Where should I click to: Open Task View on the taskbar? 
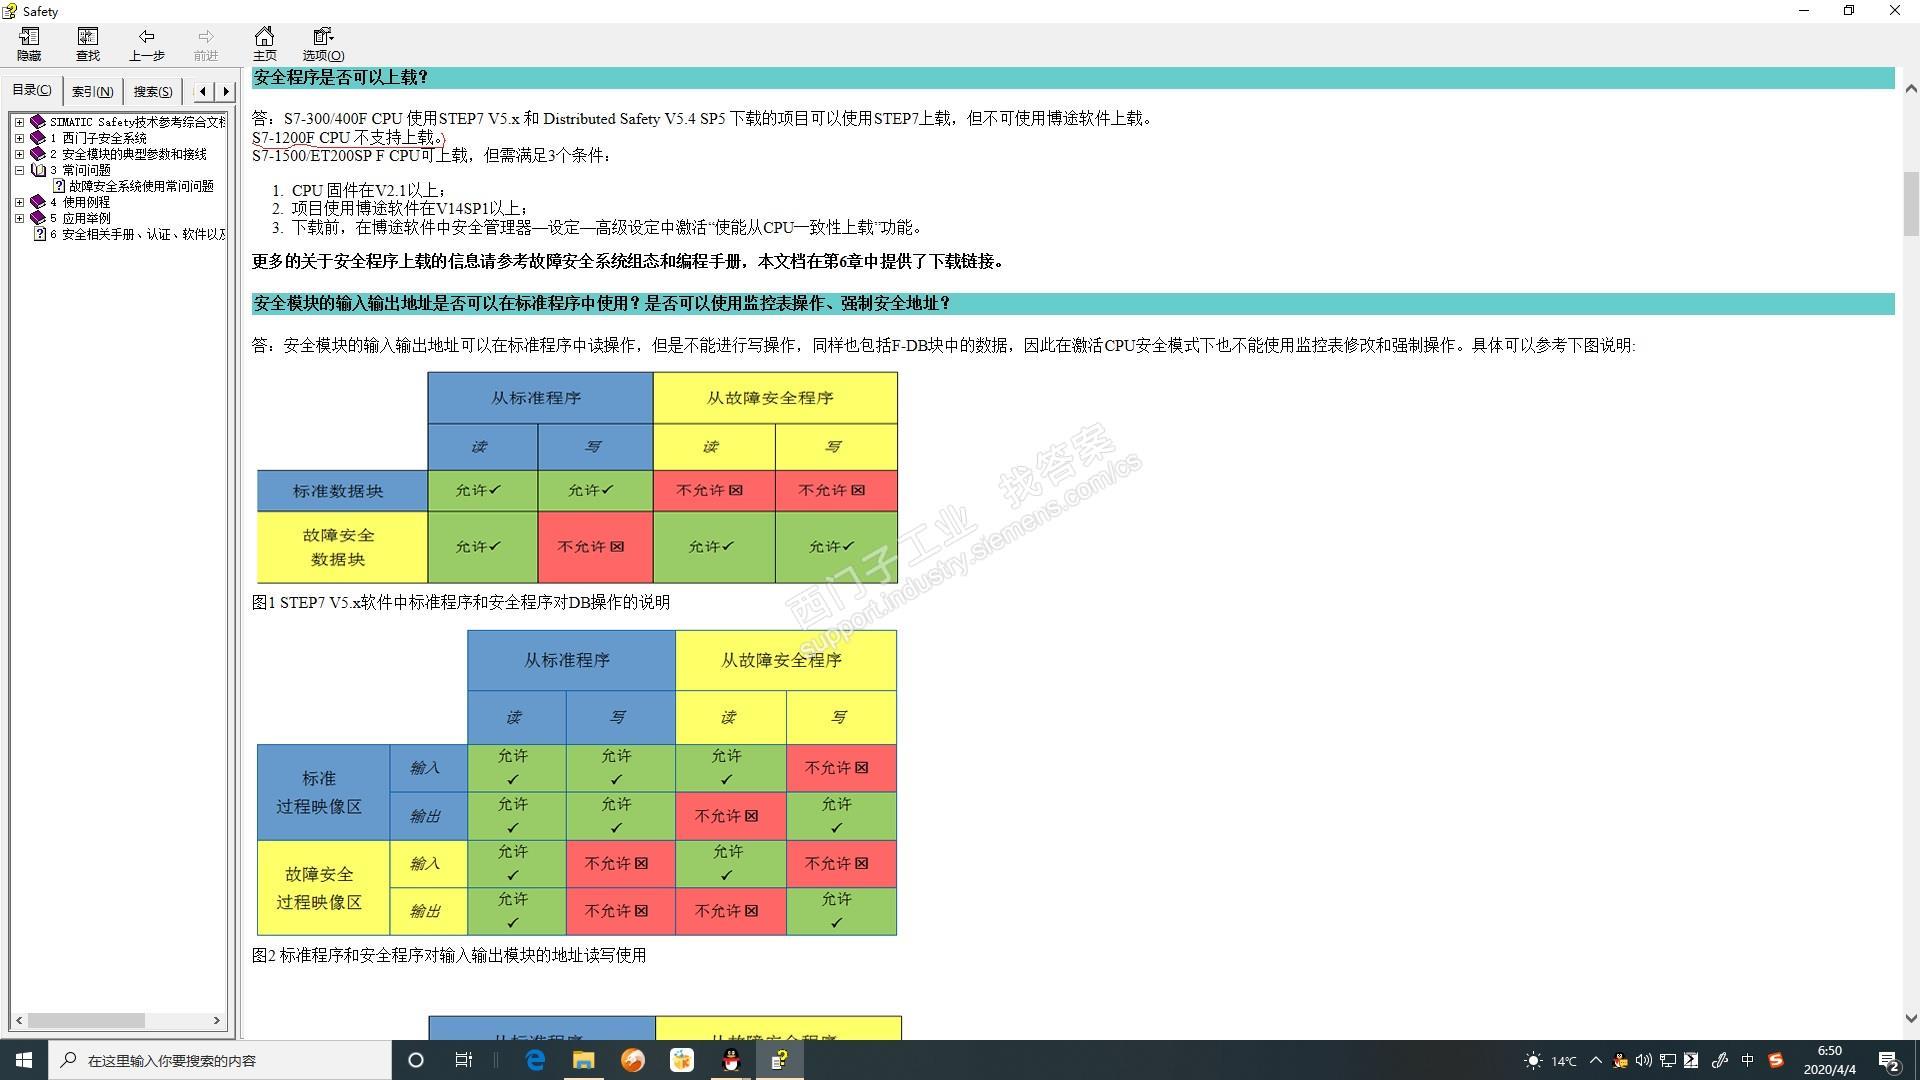point(463,1060)
